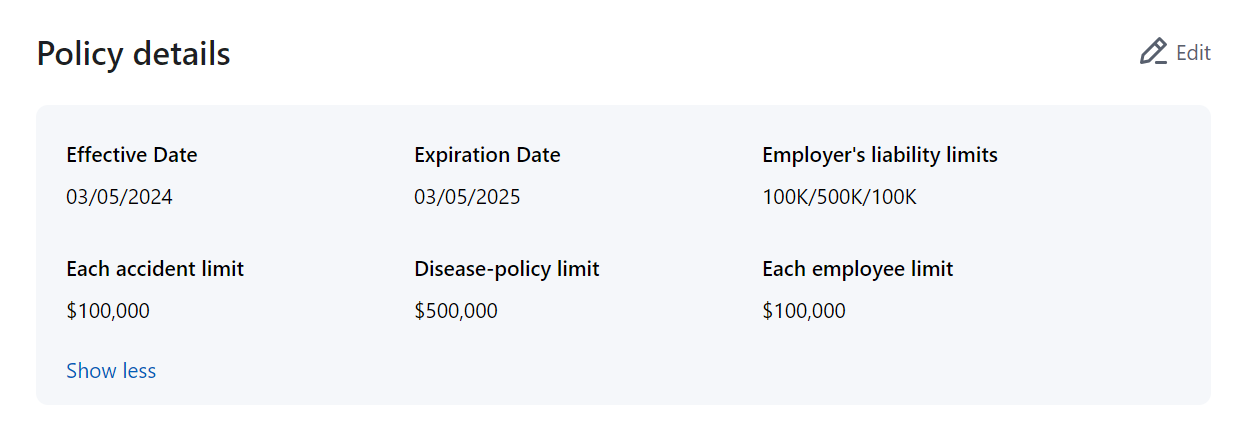Click the 03/05/2025 expiration date value
Screen dimensions: 1252x436
pyautogui.click(x=467, y=197)
